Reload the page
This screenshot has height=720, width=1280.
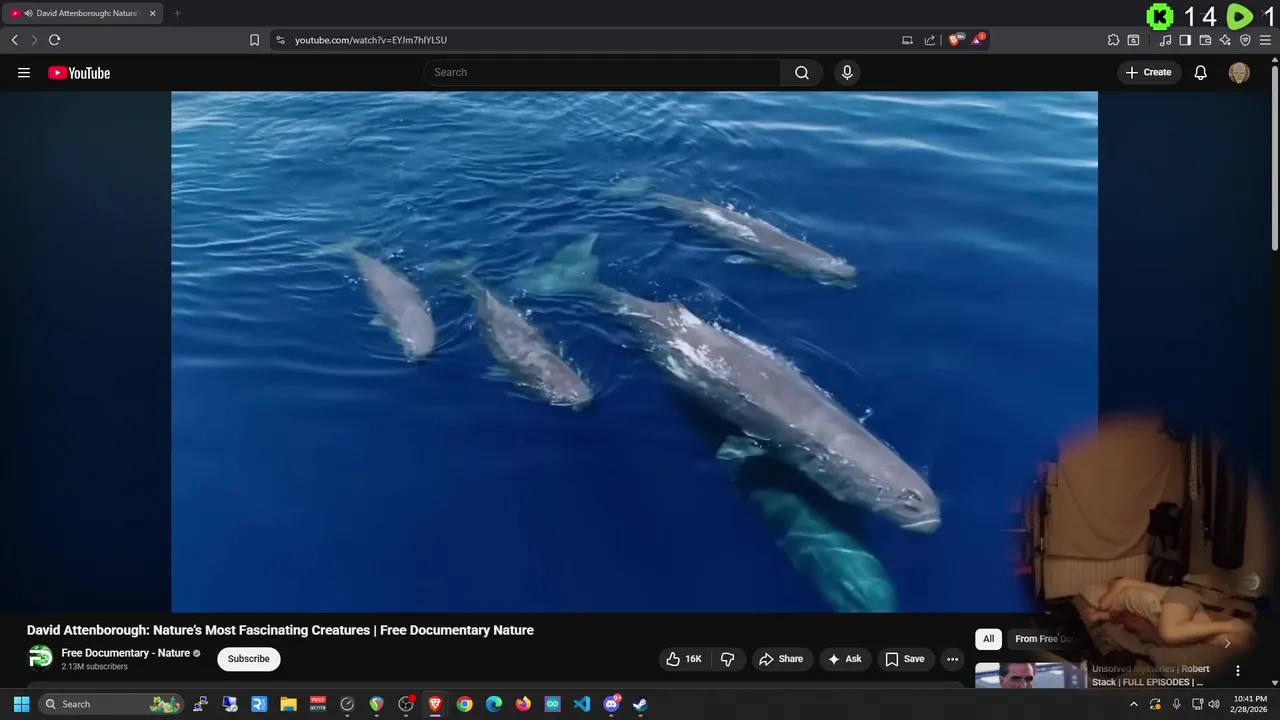pyautogui.click(x=54, y=40)
